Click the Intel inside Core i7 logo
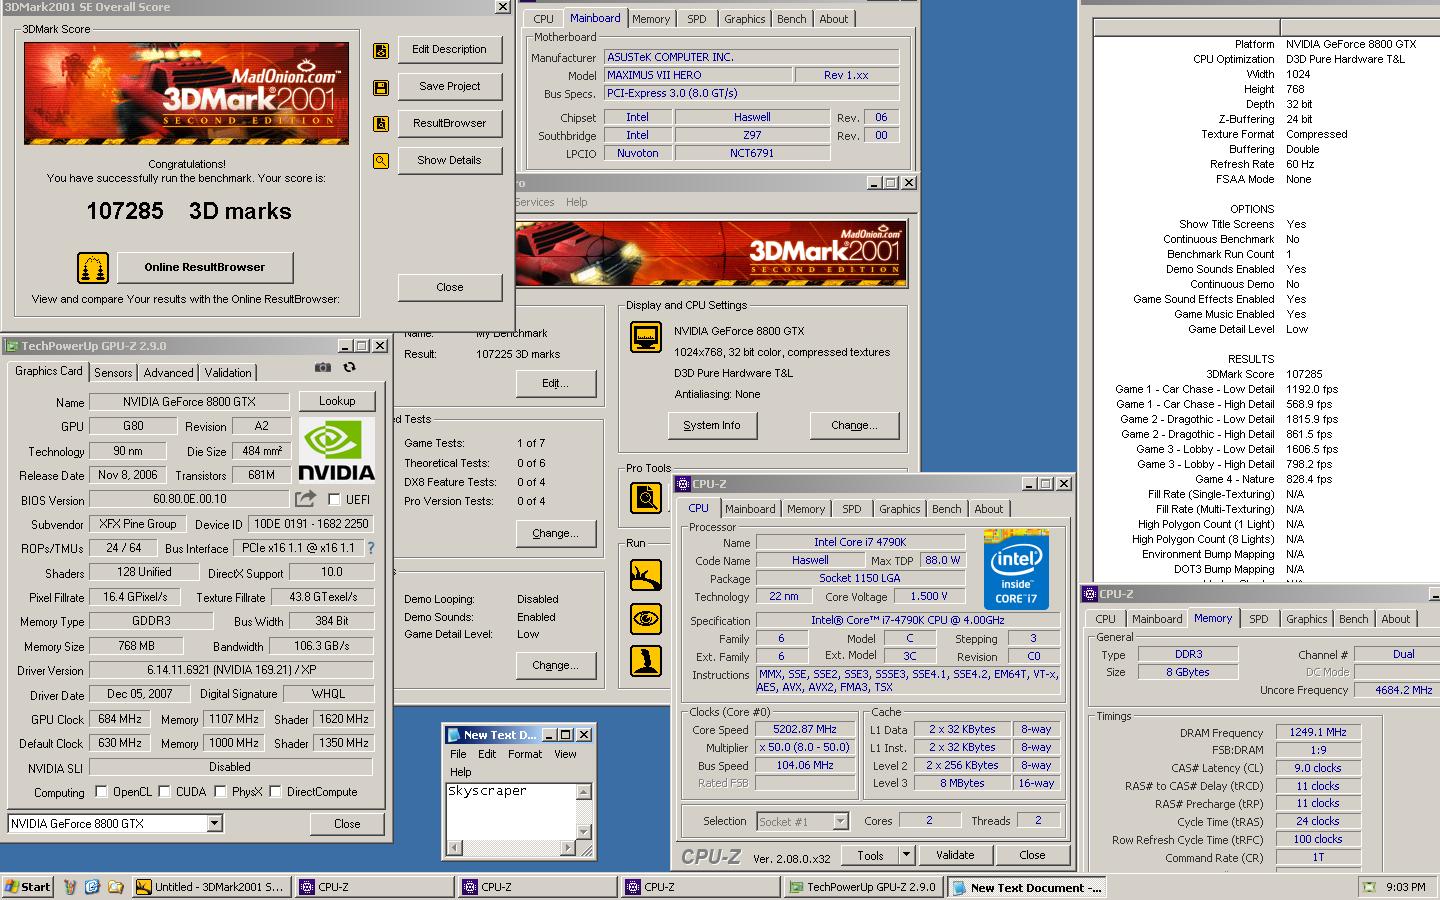 (x=1016, y=570)
